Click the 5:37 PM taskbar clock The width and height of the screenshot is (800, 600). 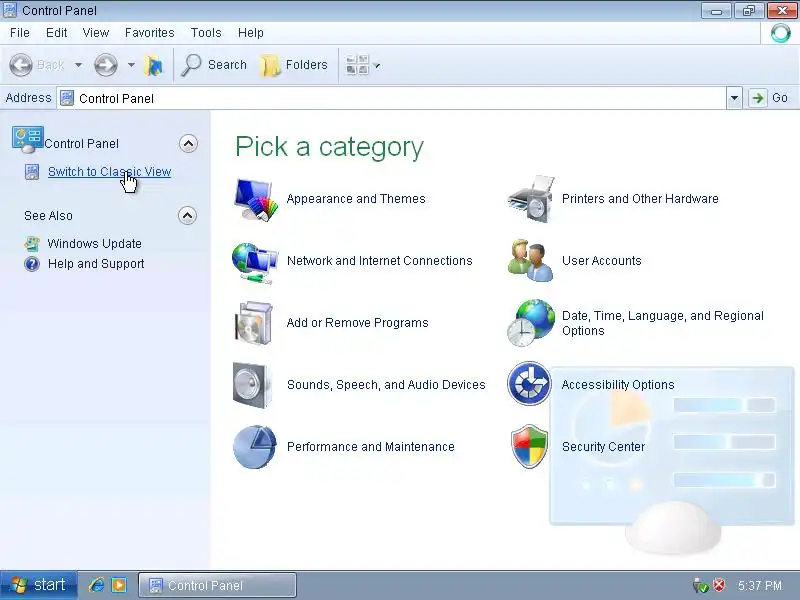point(760,586)
